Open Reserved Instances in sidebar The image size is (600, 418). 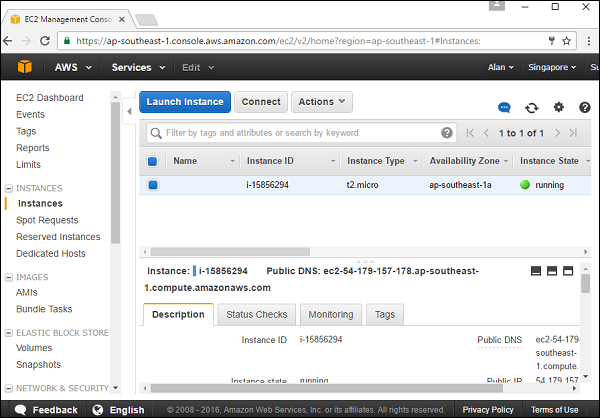pos(58,237)
